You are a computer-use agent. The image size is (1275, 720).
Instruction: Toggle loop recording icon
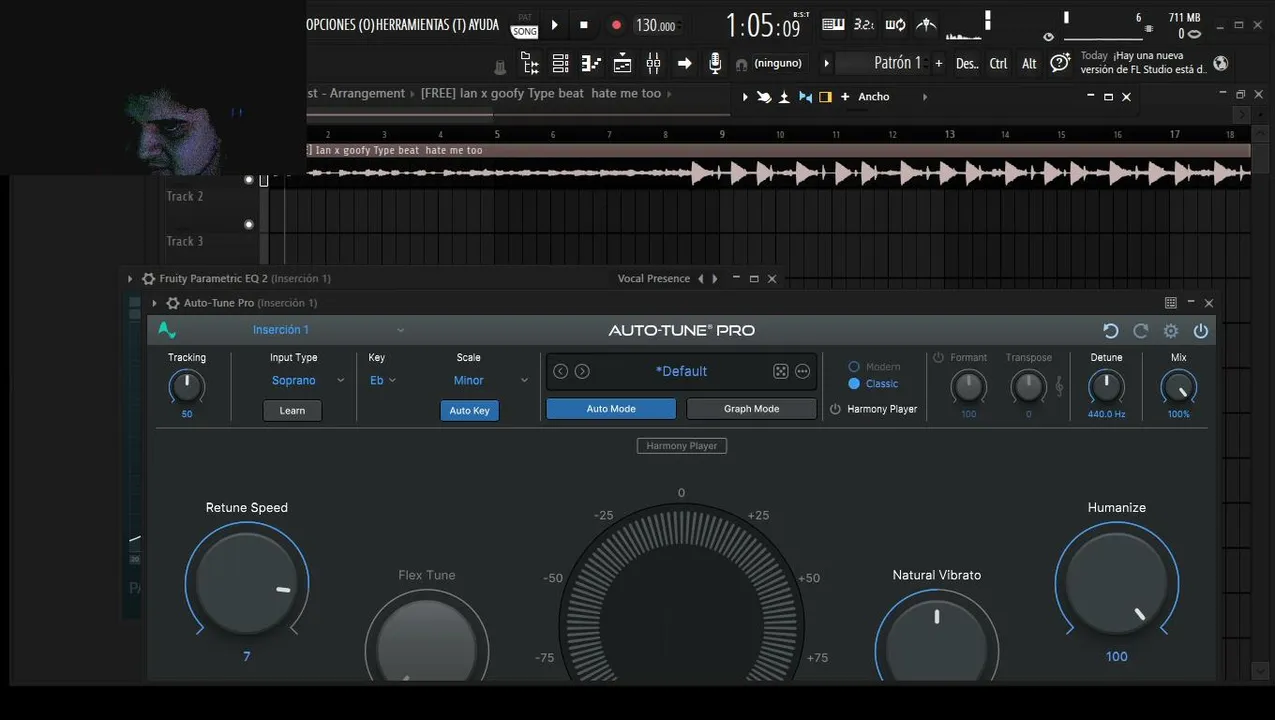pos(896,24)
